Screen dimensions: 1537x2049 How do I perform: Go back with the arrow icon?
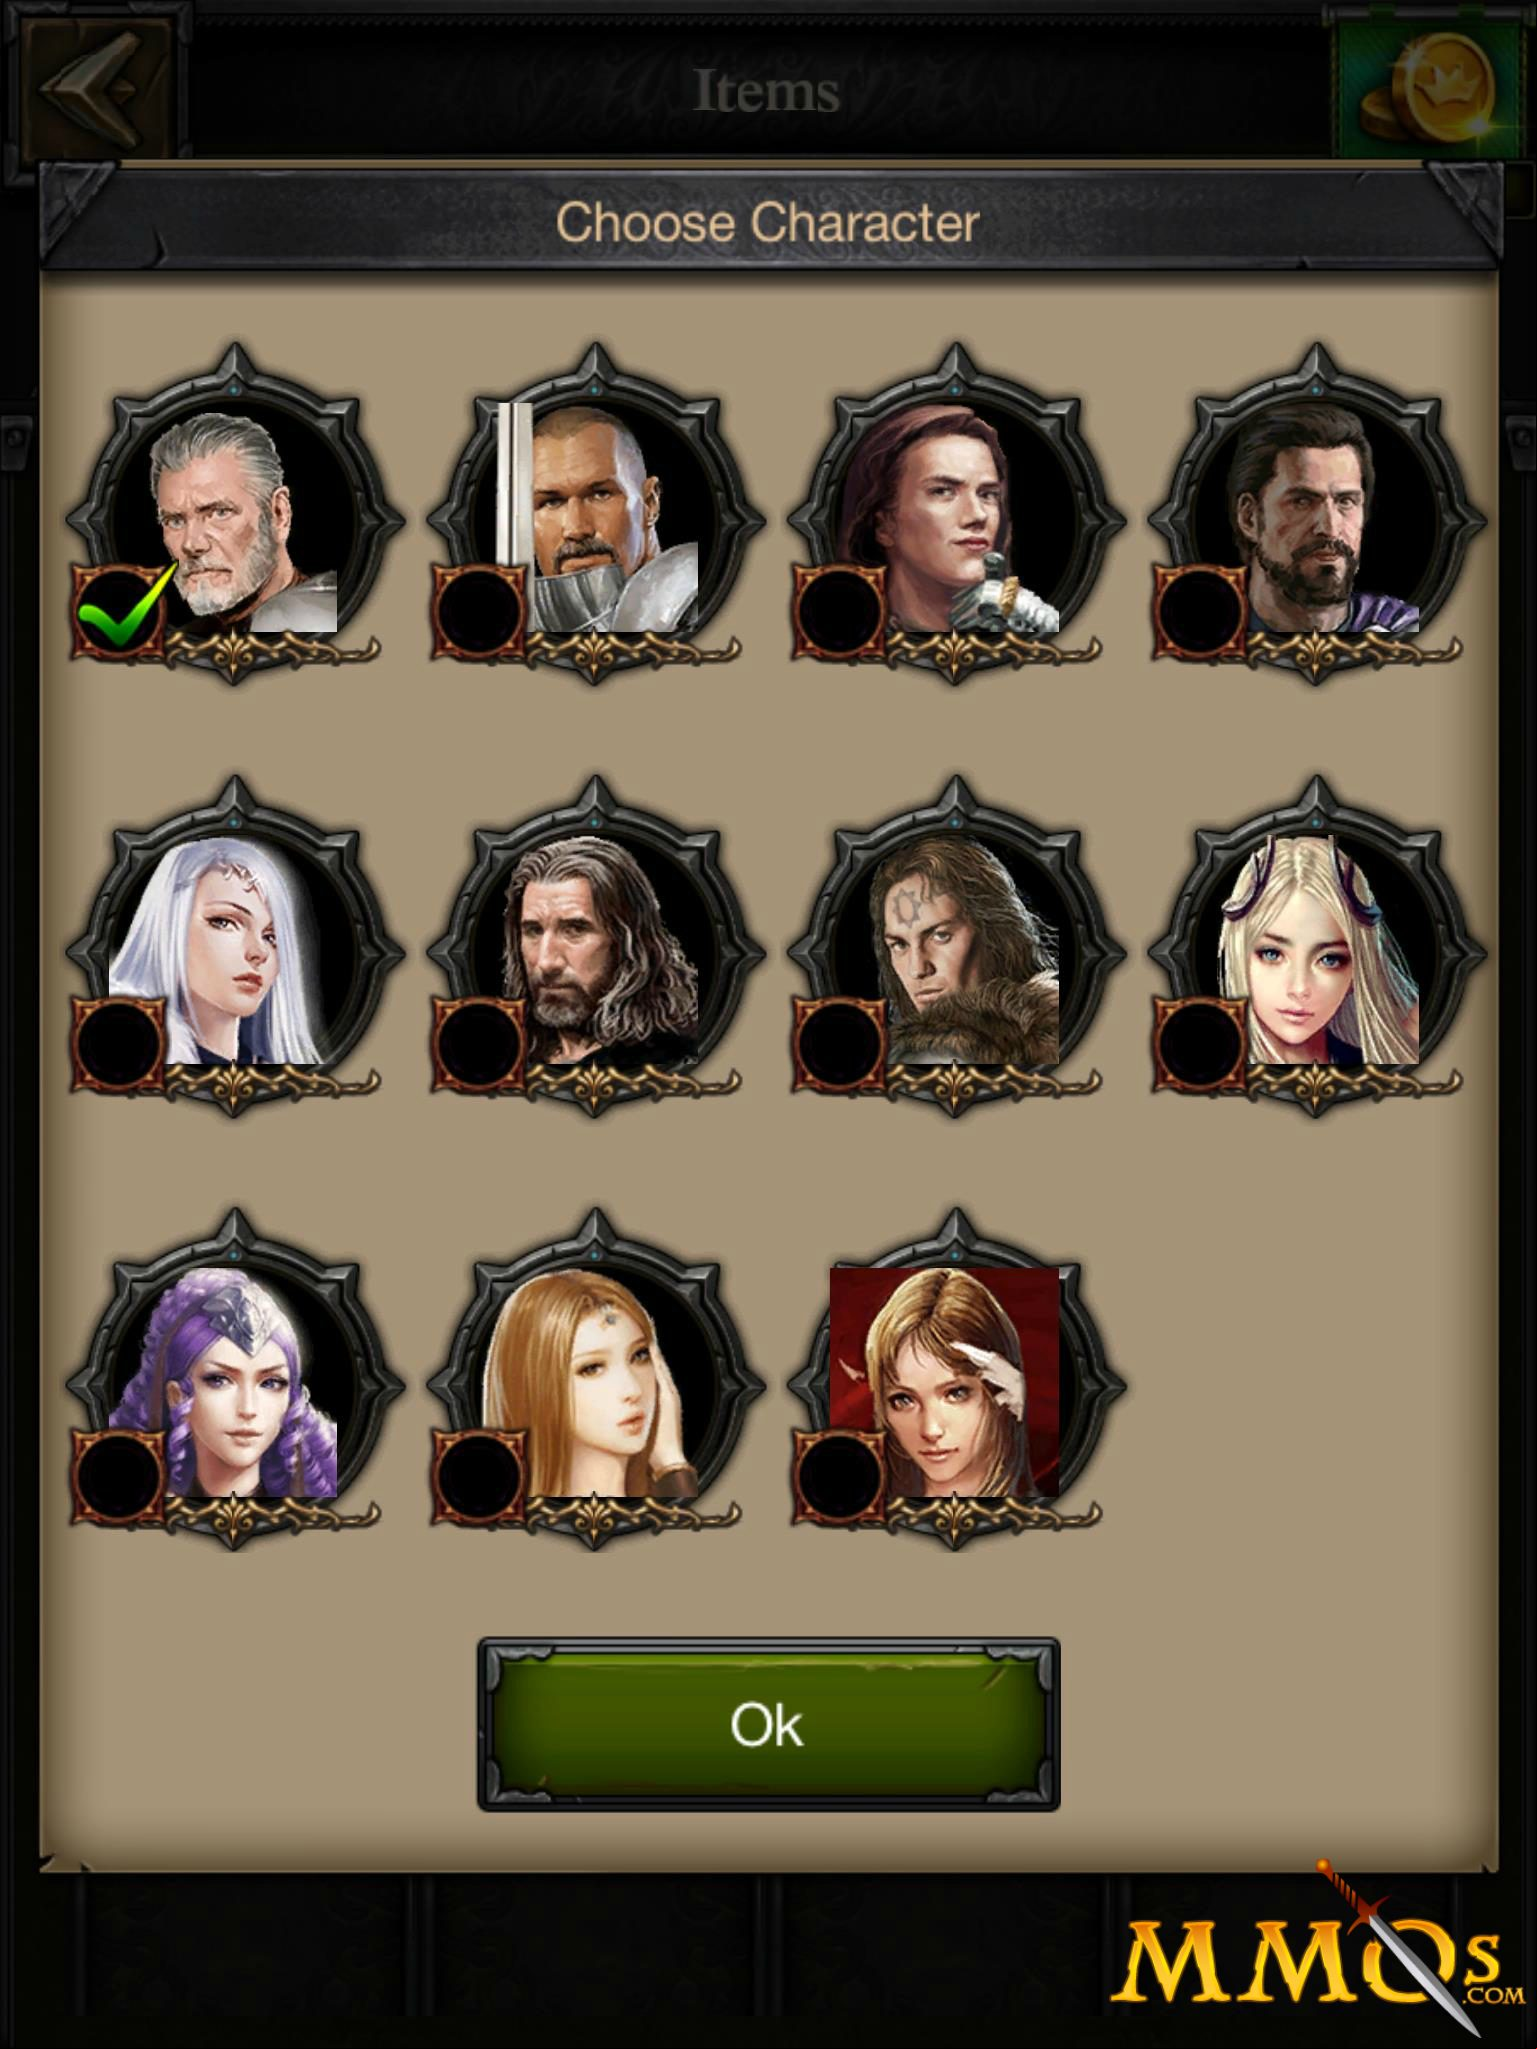click(88, 92)
